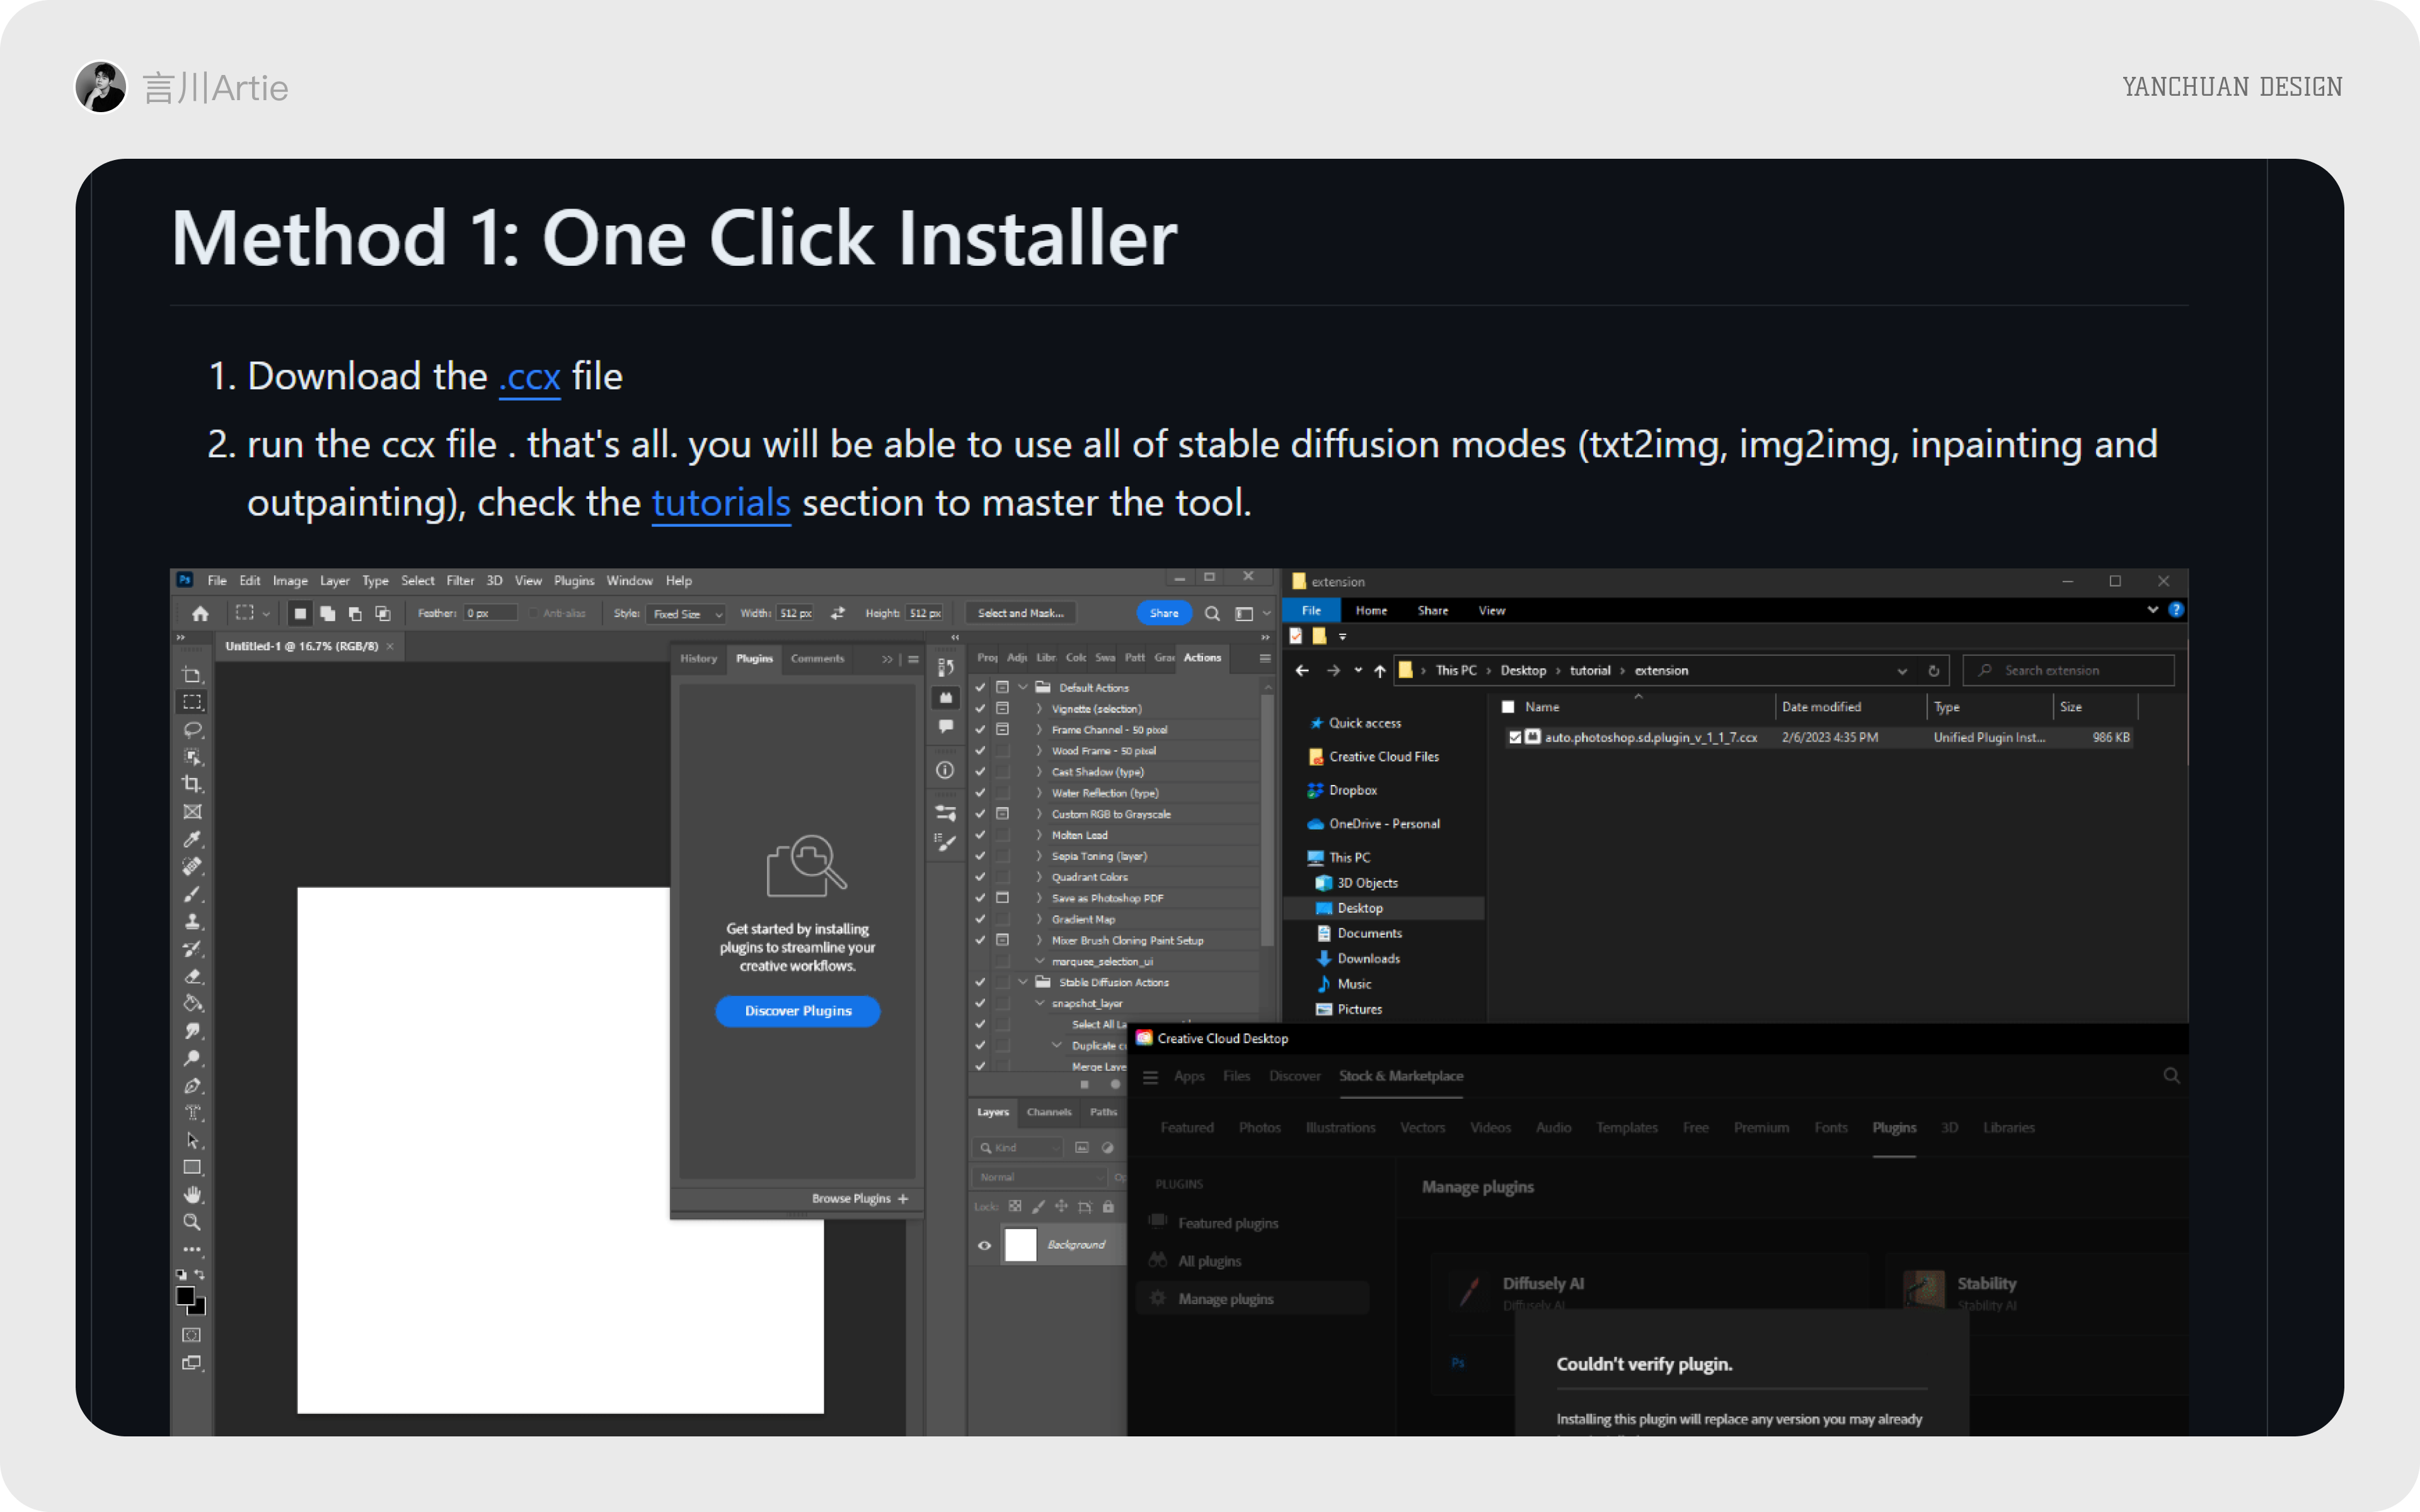Open the .ccx download link
The height and width of the screenshot is (1512, 2420).
point(529,377)
